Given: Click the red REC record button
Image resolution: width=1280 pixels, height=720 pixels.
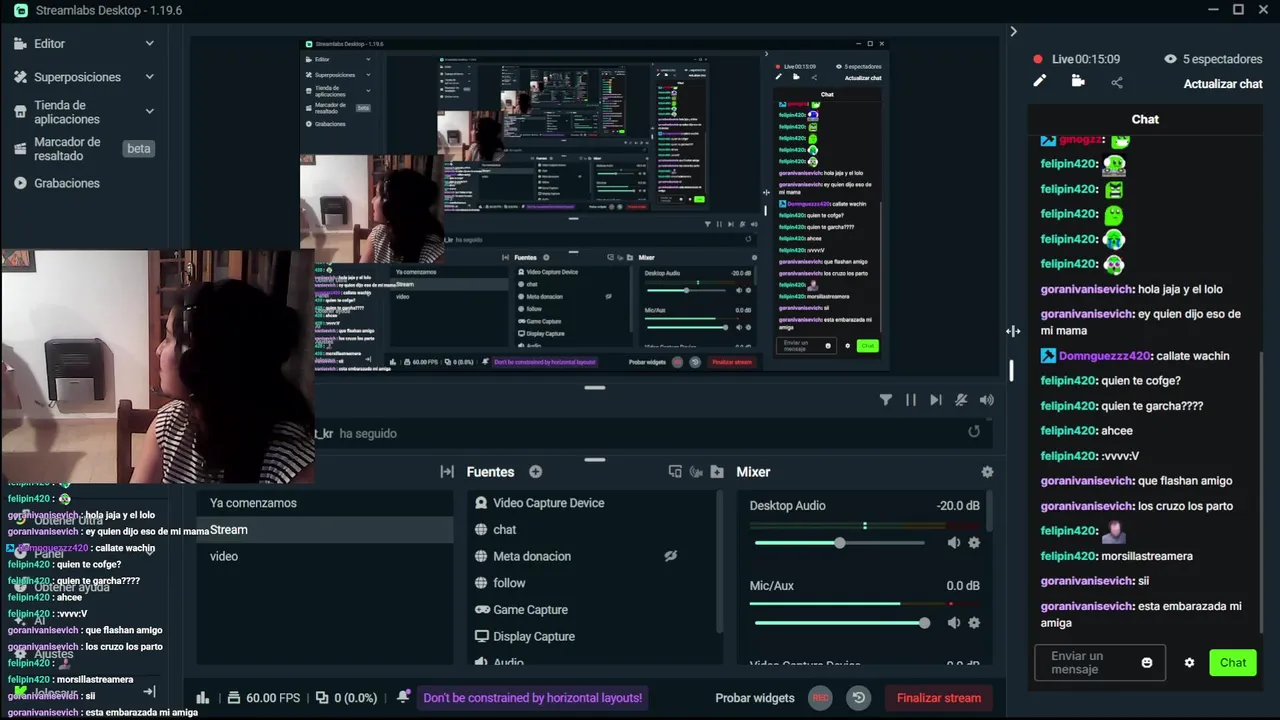Looking at the screenshot, I should 821,698.
